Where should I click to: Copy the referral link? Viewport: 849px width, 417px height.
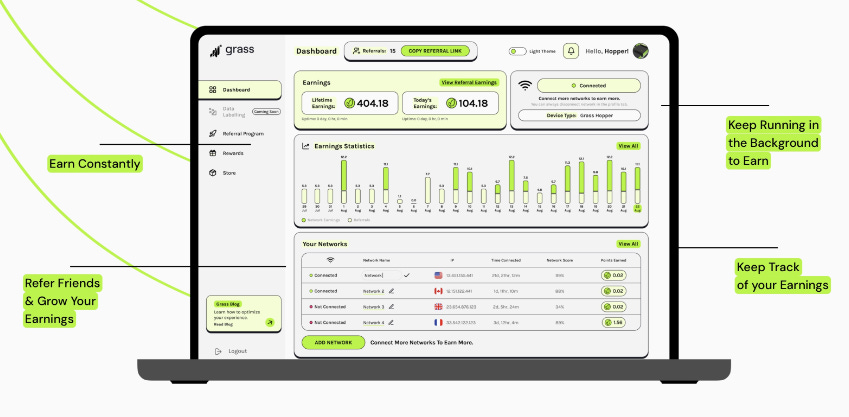pyautogui.click(x=435, y=51)
